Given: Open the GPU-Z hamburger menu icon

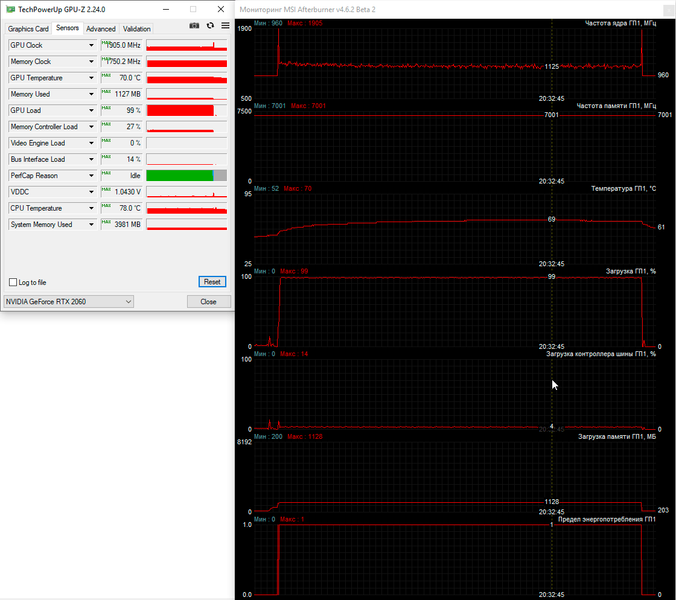Looking at the screenshot, I should coord(225,26).
